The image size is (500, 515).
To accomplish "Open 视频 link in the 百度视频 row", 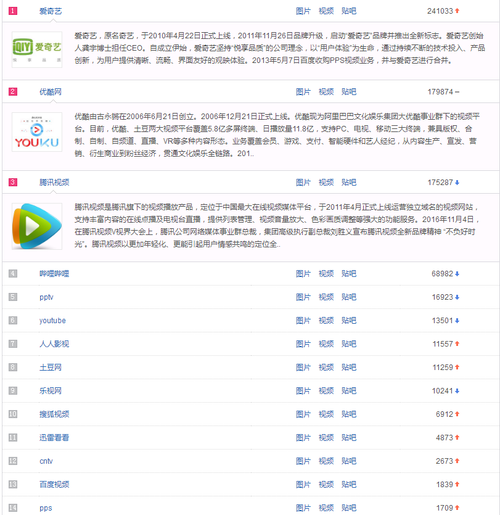I will pyautogui.click(x=326, y=484).
